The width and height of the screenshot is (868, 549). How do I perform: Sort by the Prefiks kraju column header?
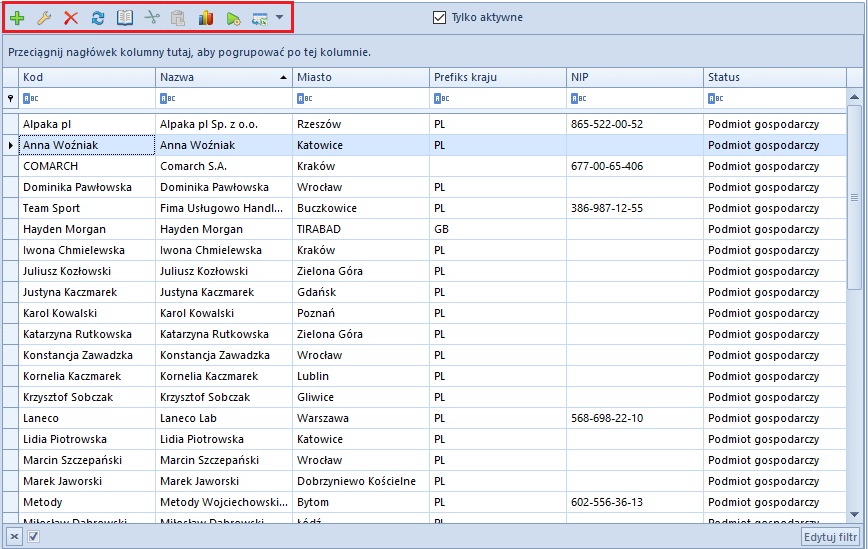[x=498, y=77]
